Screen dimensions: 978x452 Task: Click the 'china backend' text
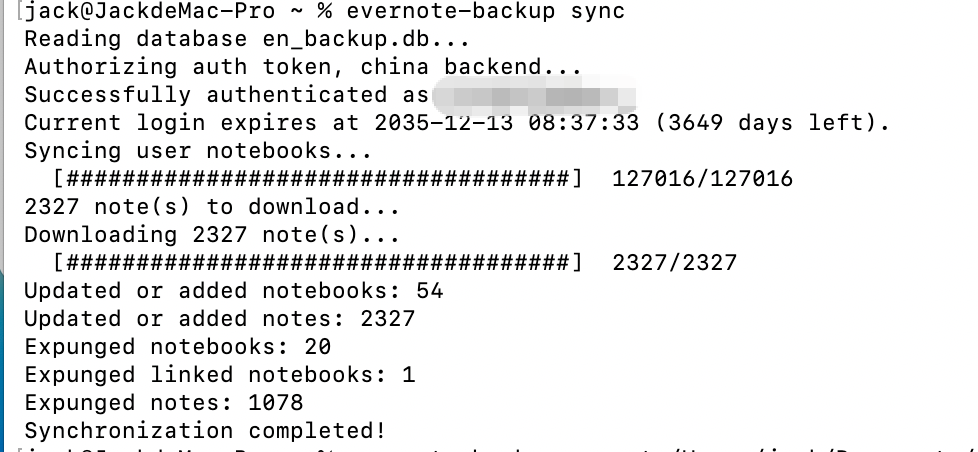470,68
